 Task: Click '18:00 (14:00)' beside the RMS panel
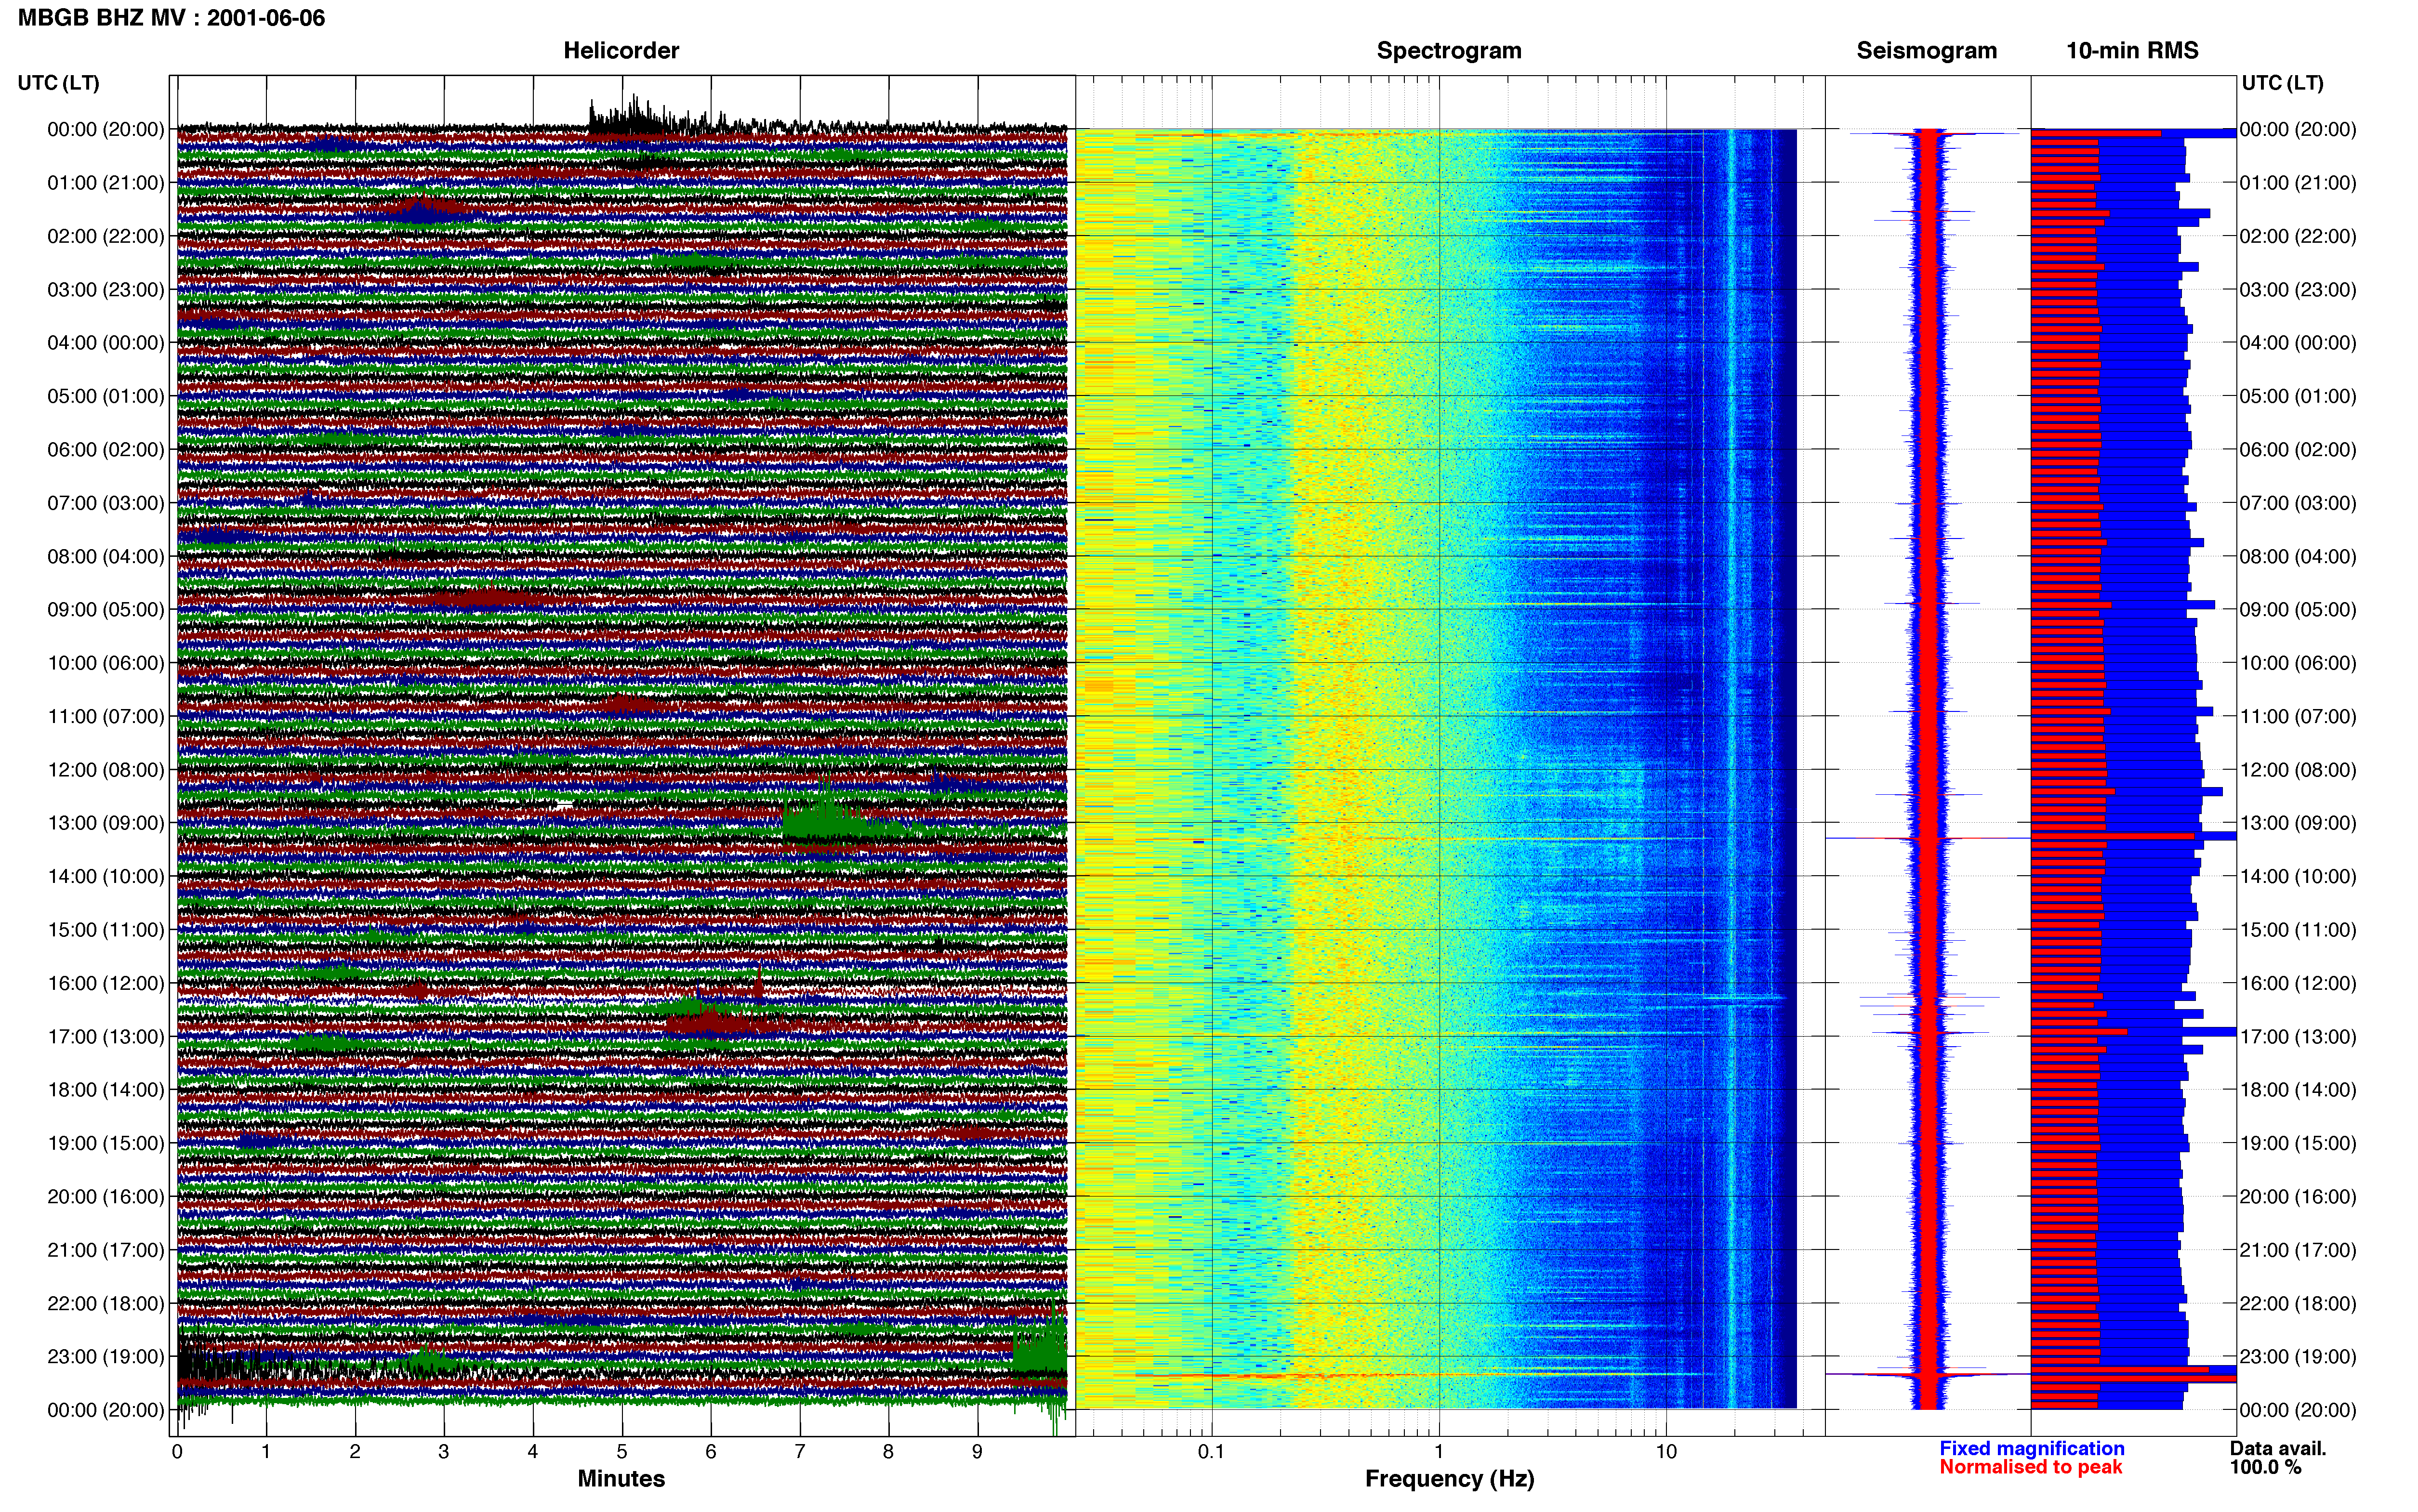pyautogui.click(x=2298, y=1090)
